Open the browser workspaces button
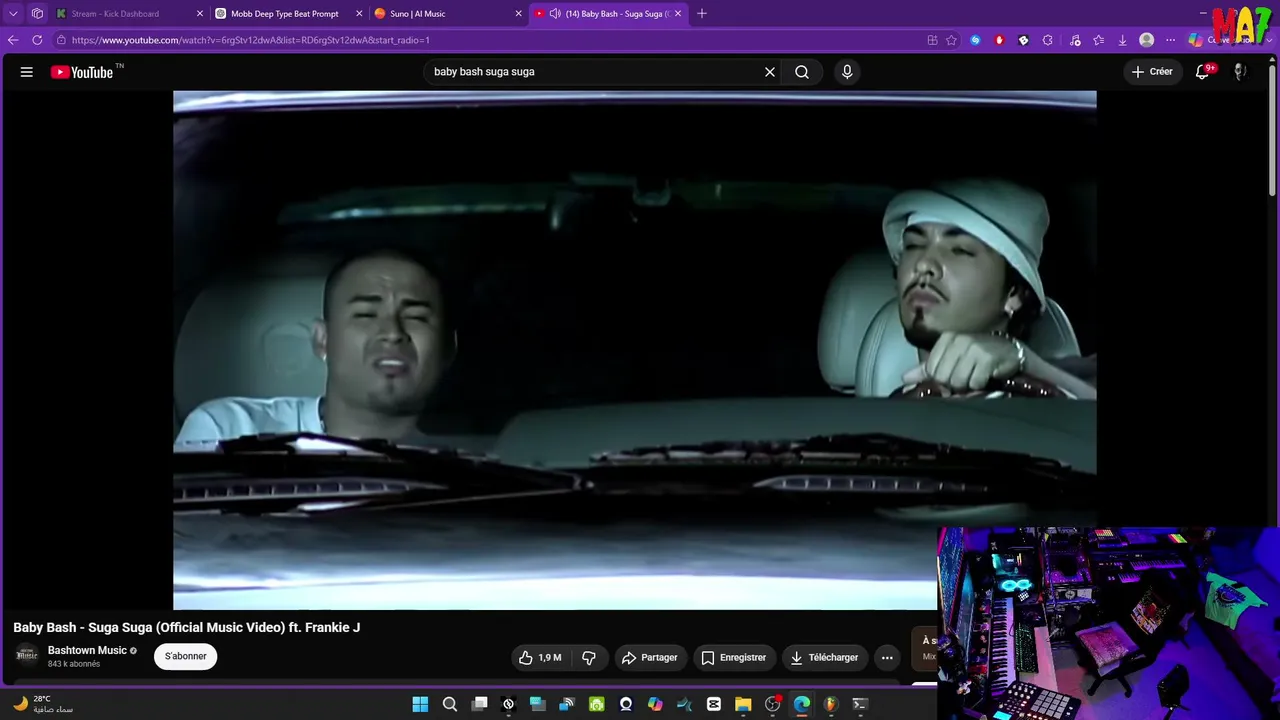1280x720 pixels. click(x=37, y=14)
